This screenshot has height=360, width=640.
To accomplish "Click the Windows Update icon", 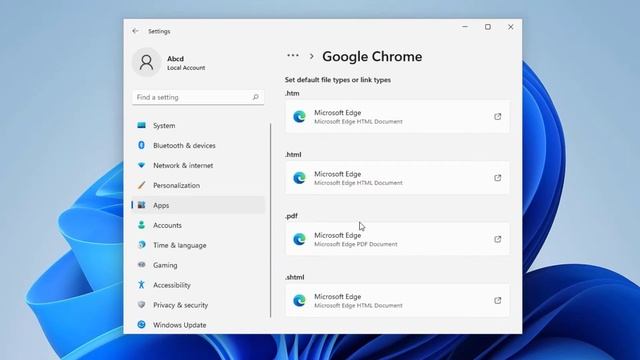I will (x=141, y=324).
